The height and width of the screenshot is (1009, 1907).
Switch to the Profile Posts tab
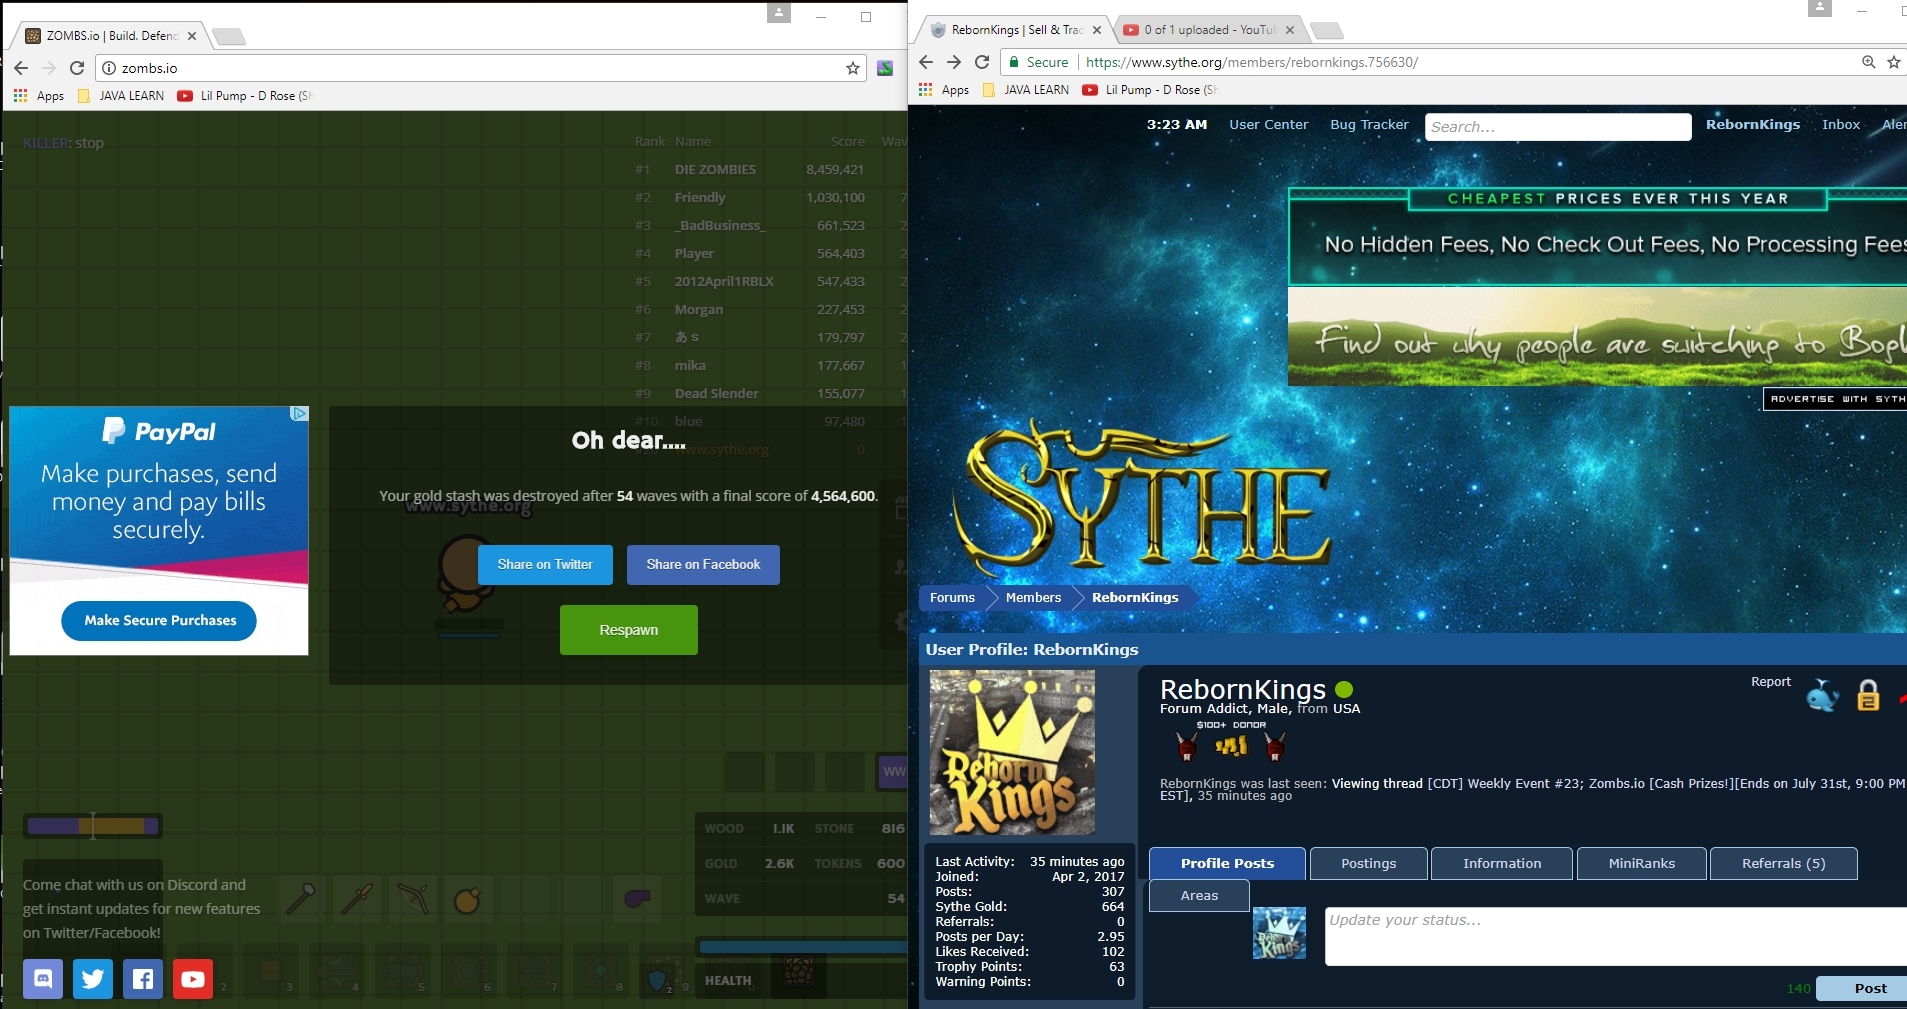click(x=1227, y=863)
